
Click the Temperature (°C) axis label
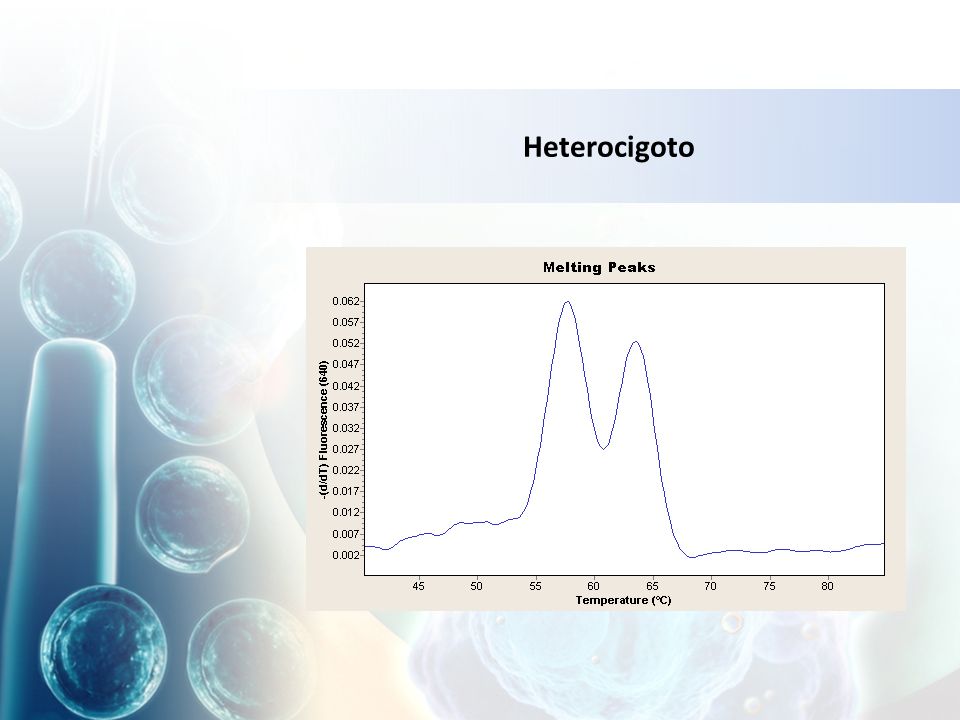pos(623,601)
